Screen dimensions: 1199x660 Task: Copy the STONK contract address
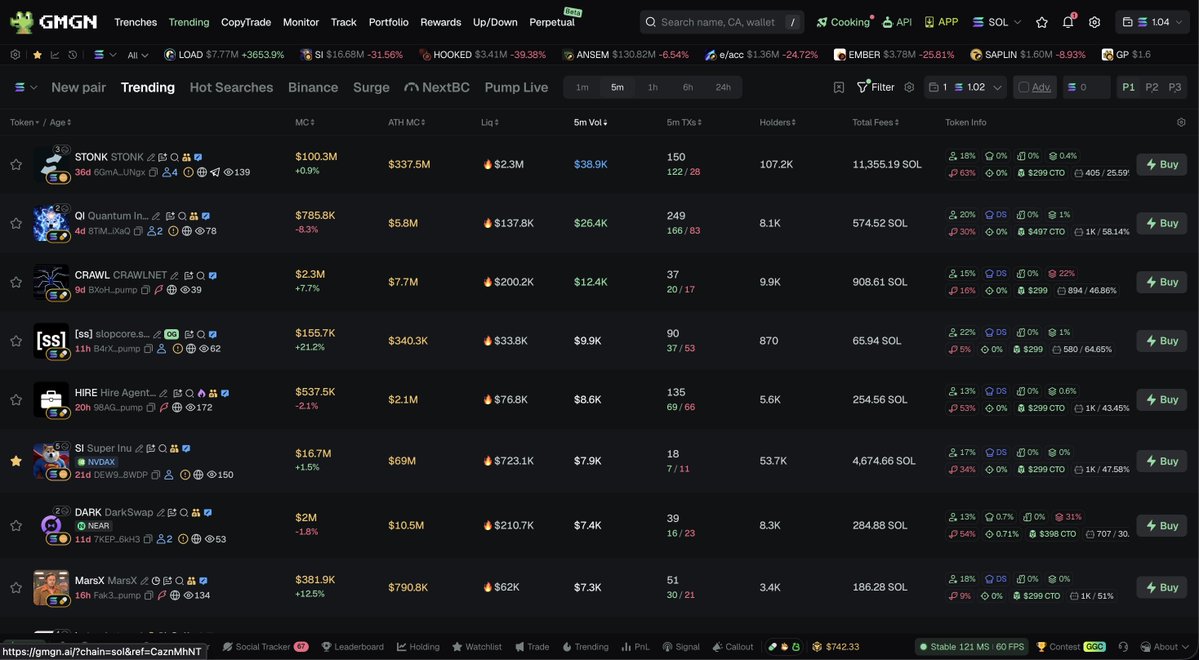[x=153, y=172]
